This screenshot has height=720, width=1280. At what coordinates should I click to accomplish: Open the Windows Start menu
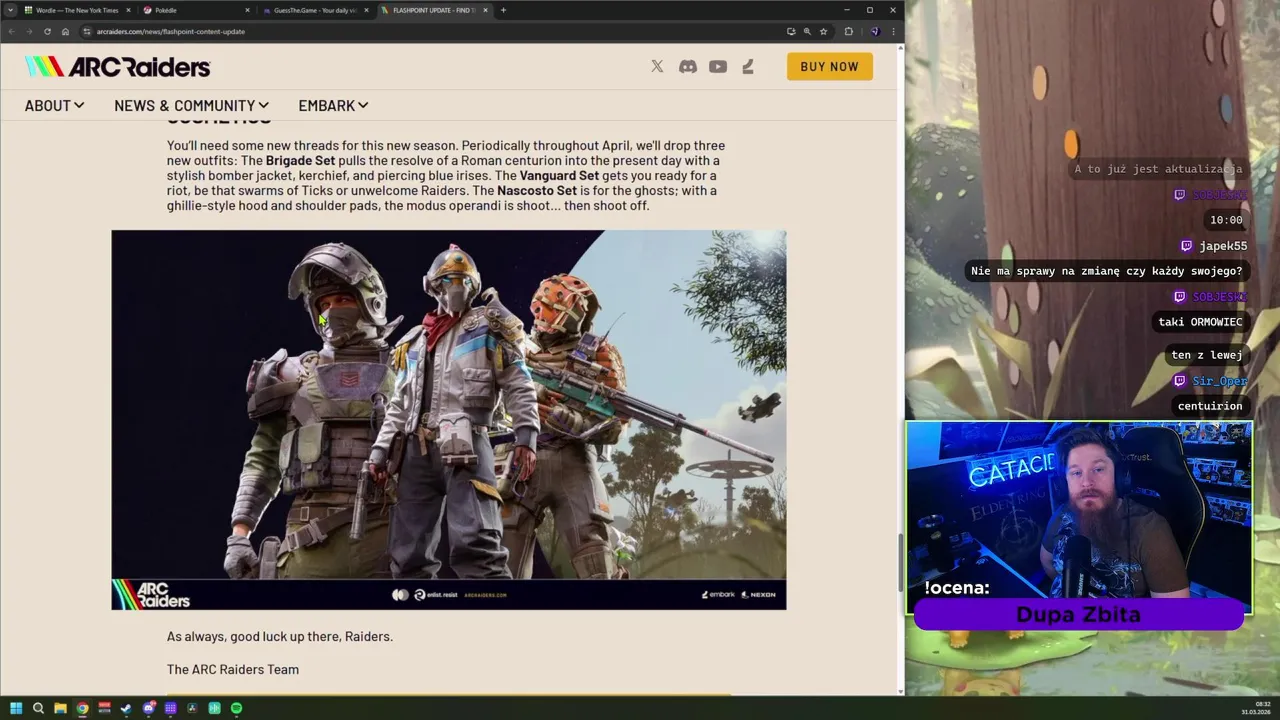point(16,708)
